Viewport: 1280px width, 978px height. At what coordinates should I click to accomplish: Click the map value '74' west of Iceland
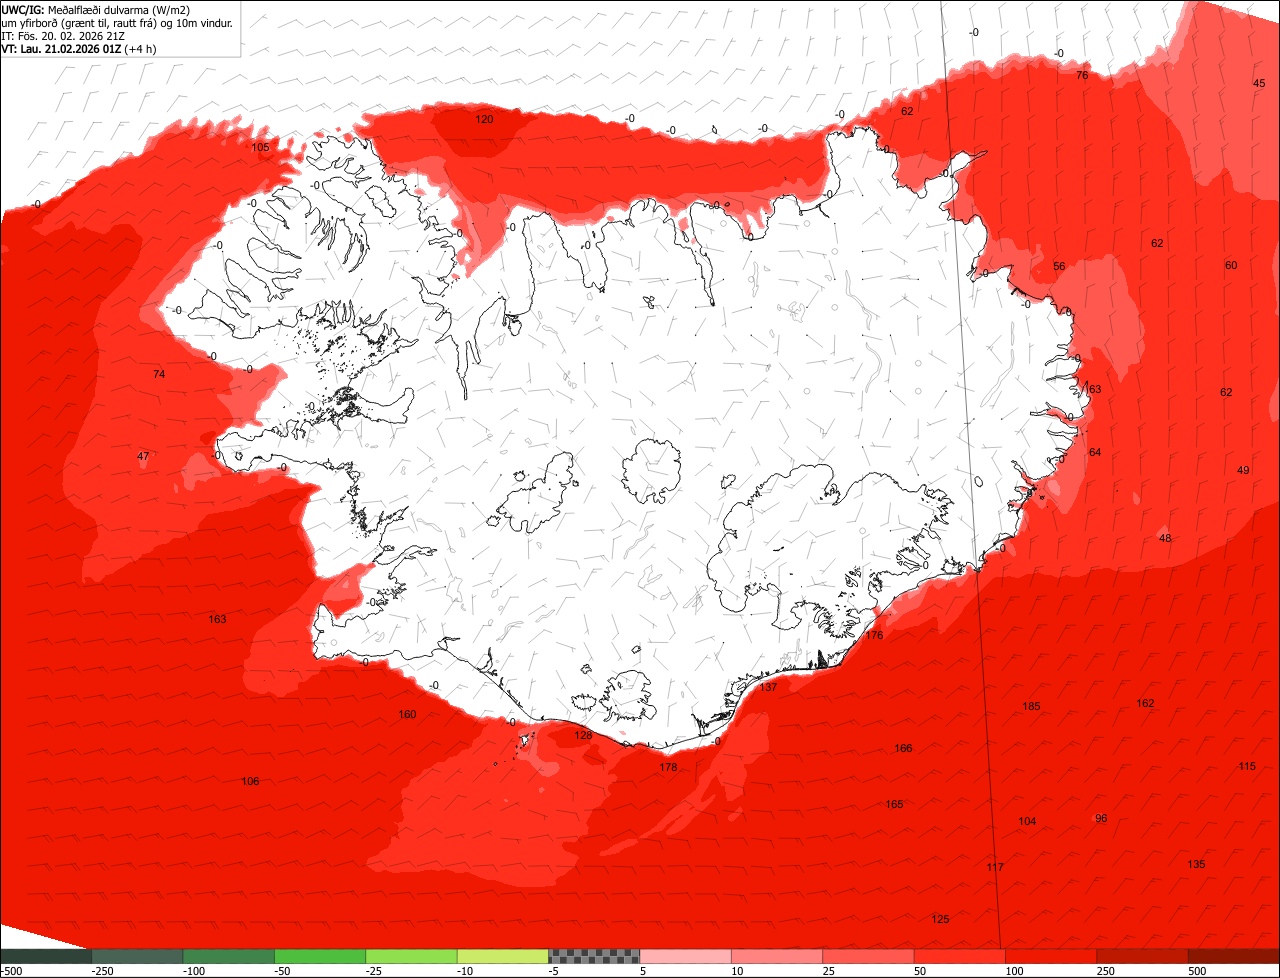(x=159, y=374)
